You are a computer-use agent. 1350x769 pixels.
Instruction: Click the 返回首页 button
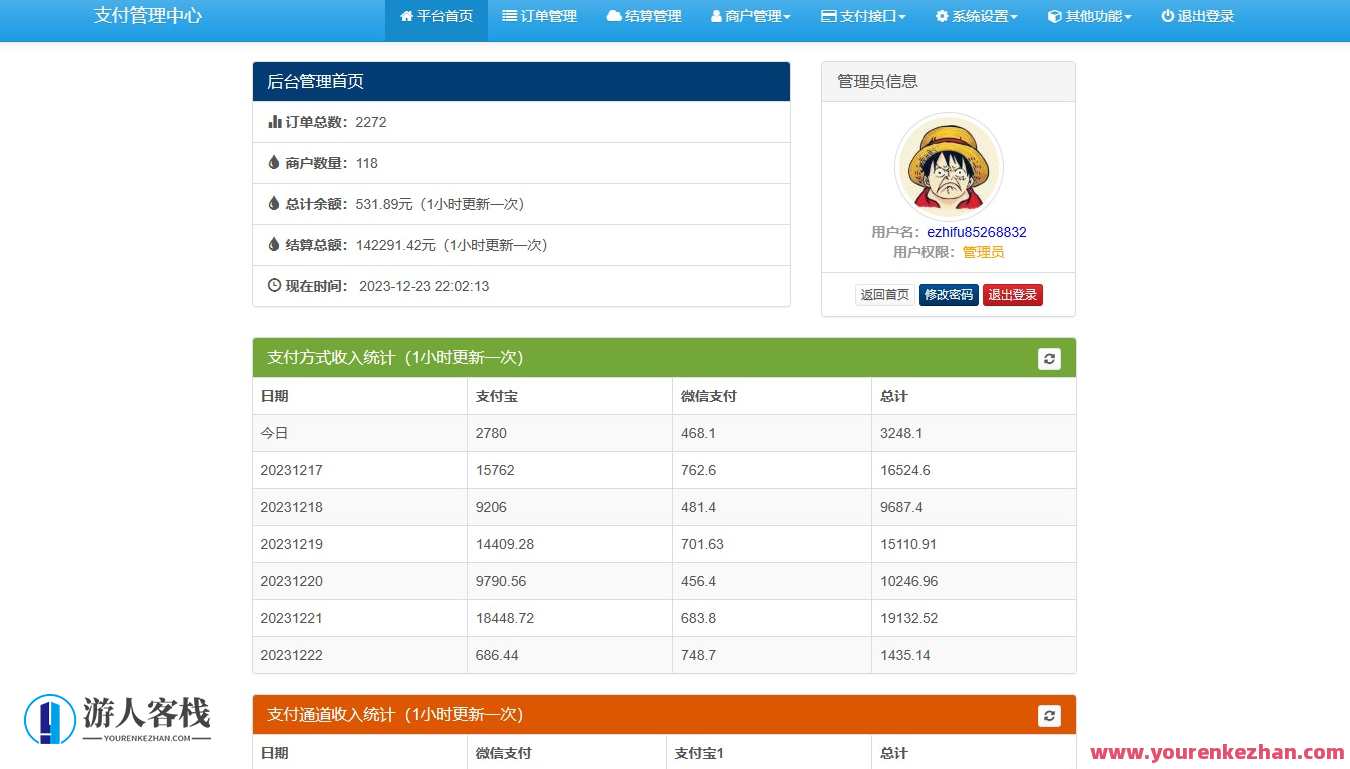[x=884, y=294]
